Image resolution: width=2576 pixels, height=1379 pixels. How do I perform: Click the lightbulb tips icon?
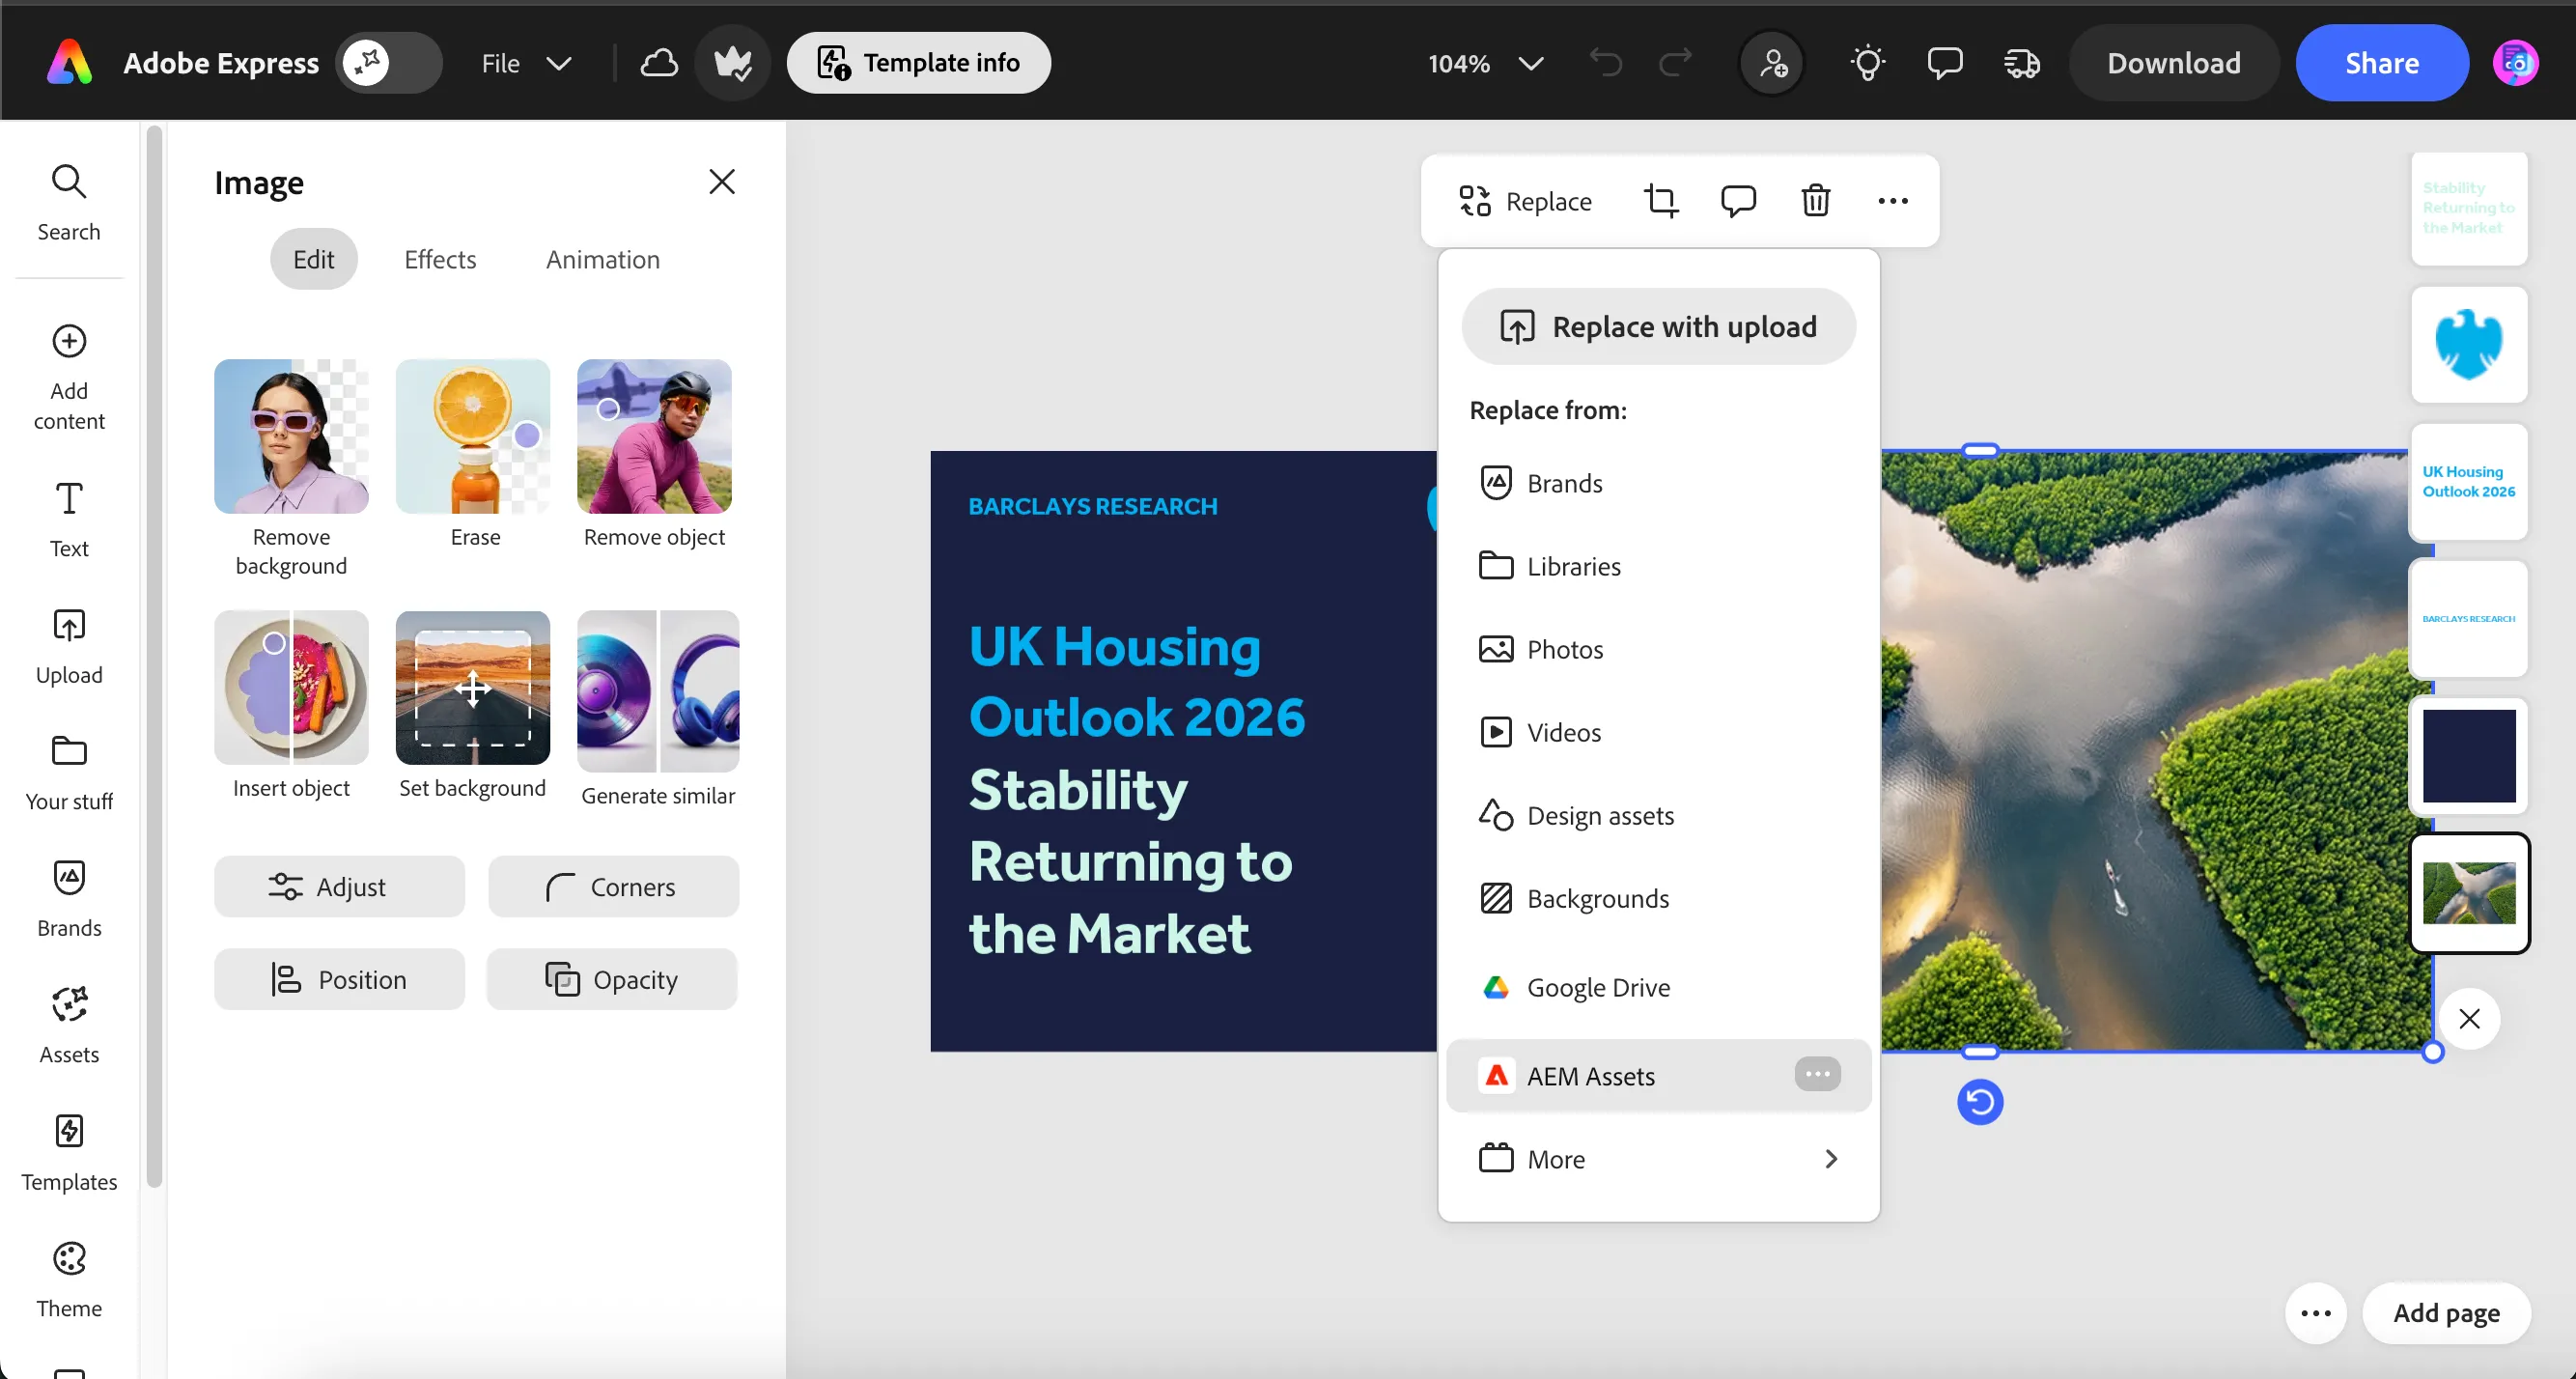coord(1867,63)
